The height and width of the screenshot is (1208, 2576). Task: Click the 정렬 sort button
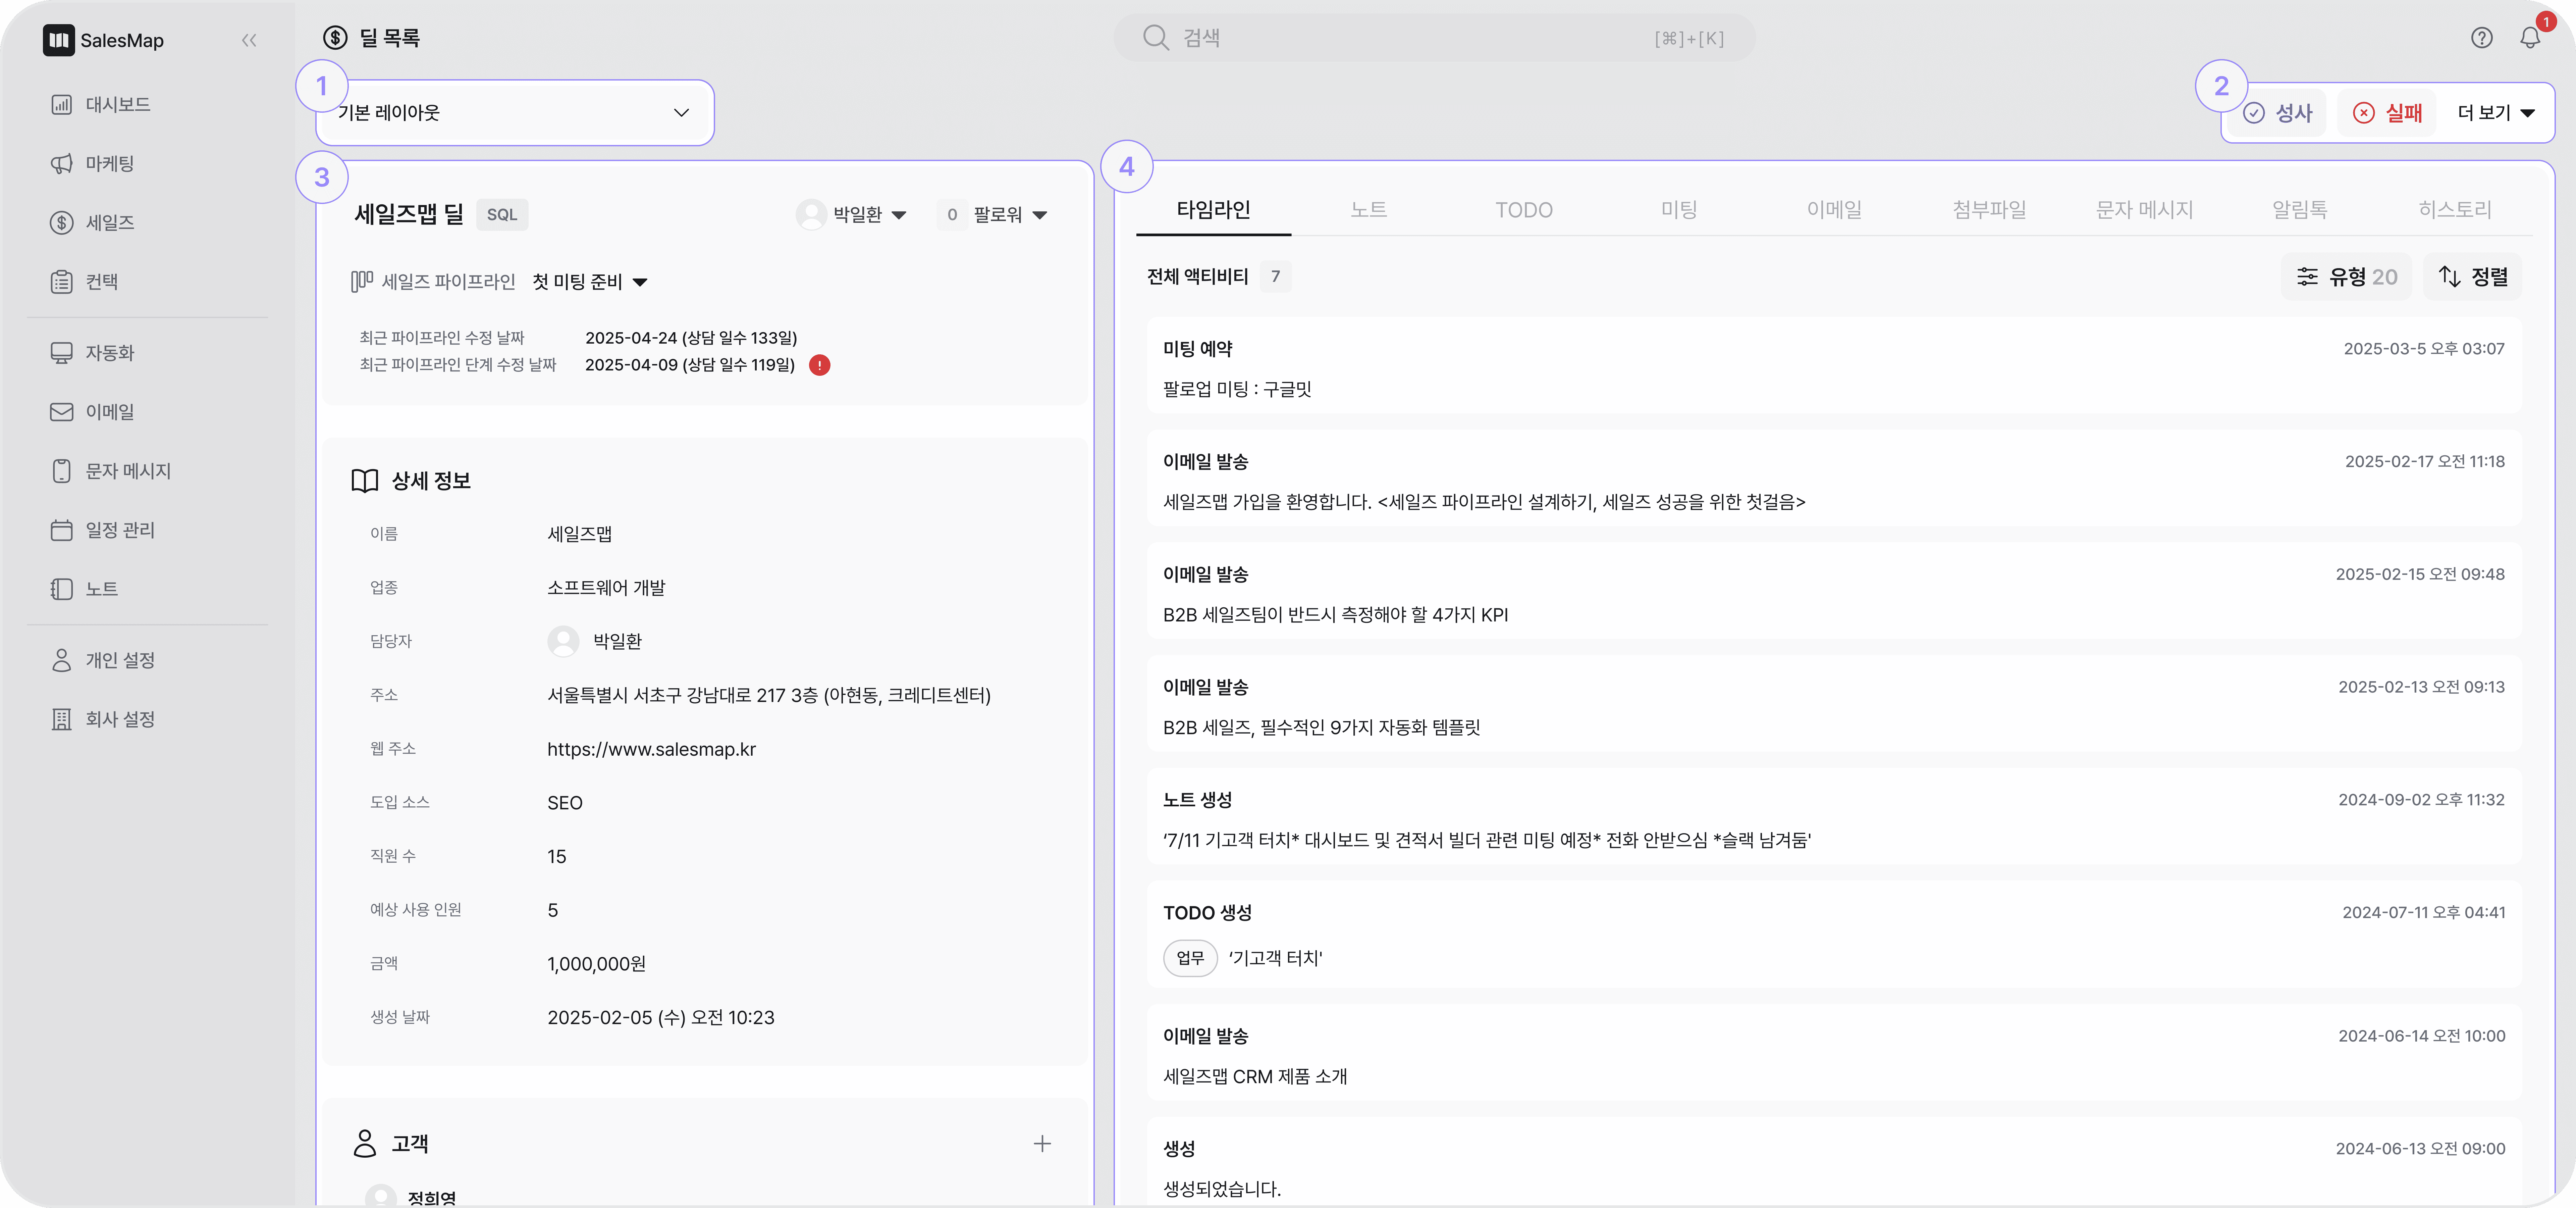coord(2473,277)
